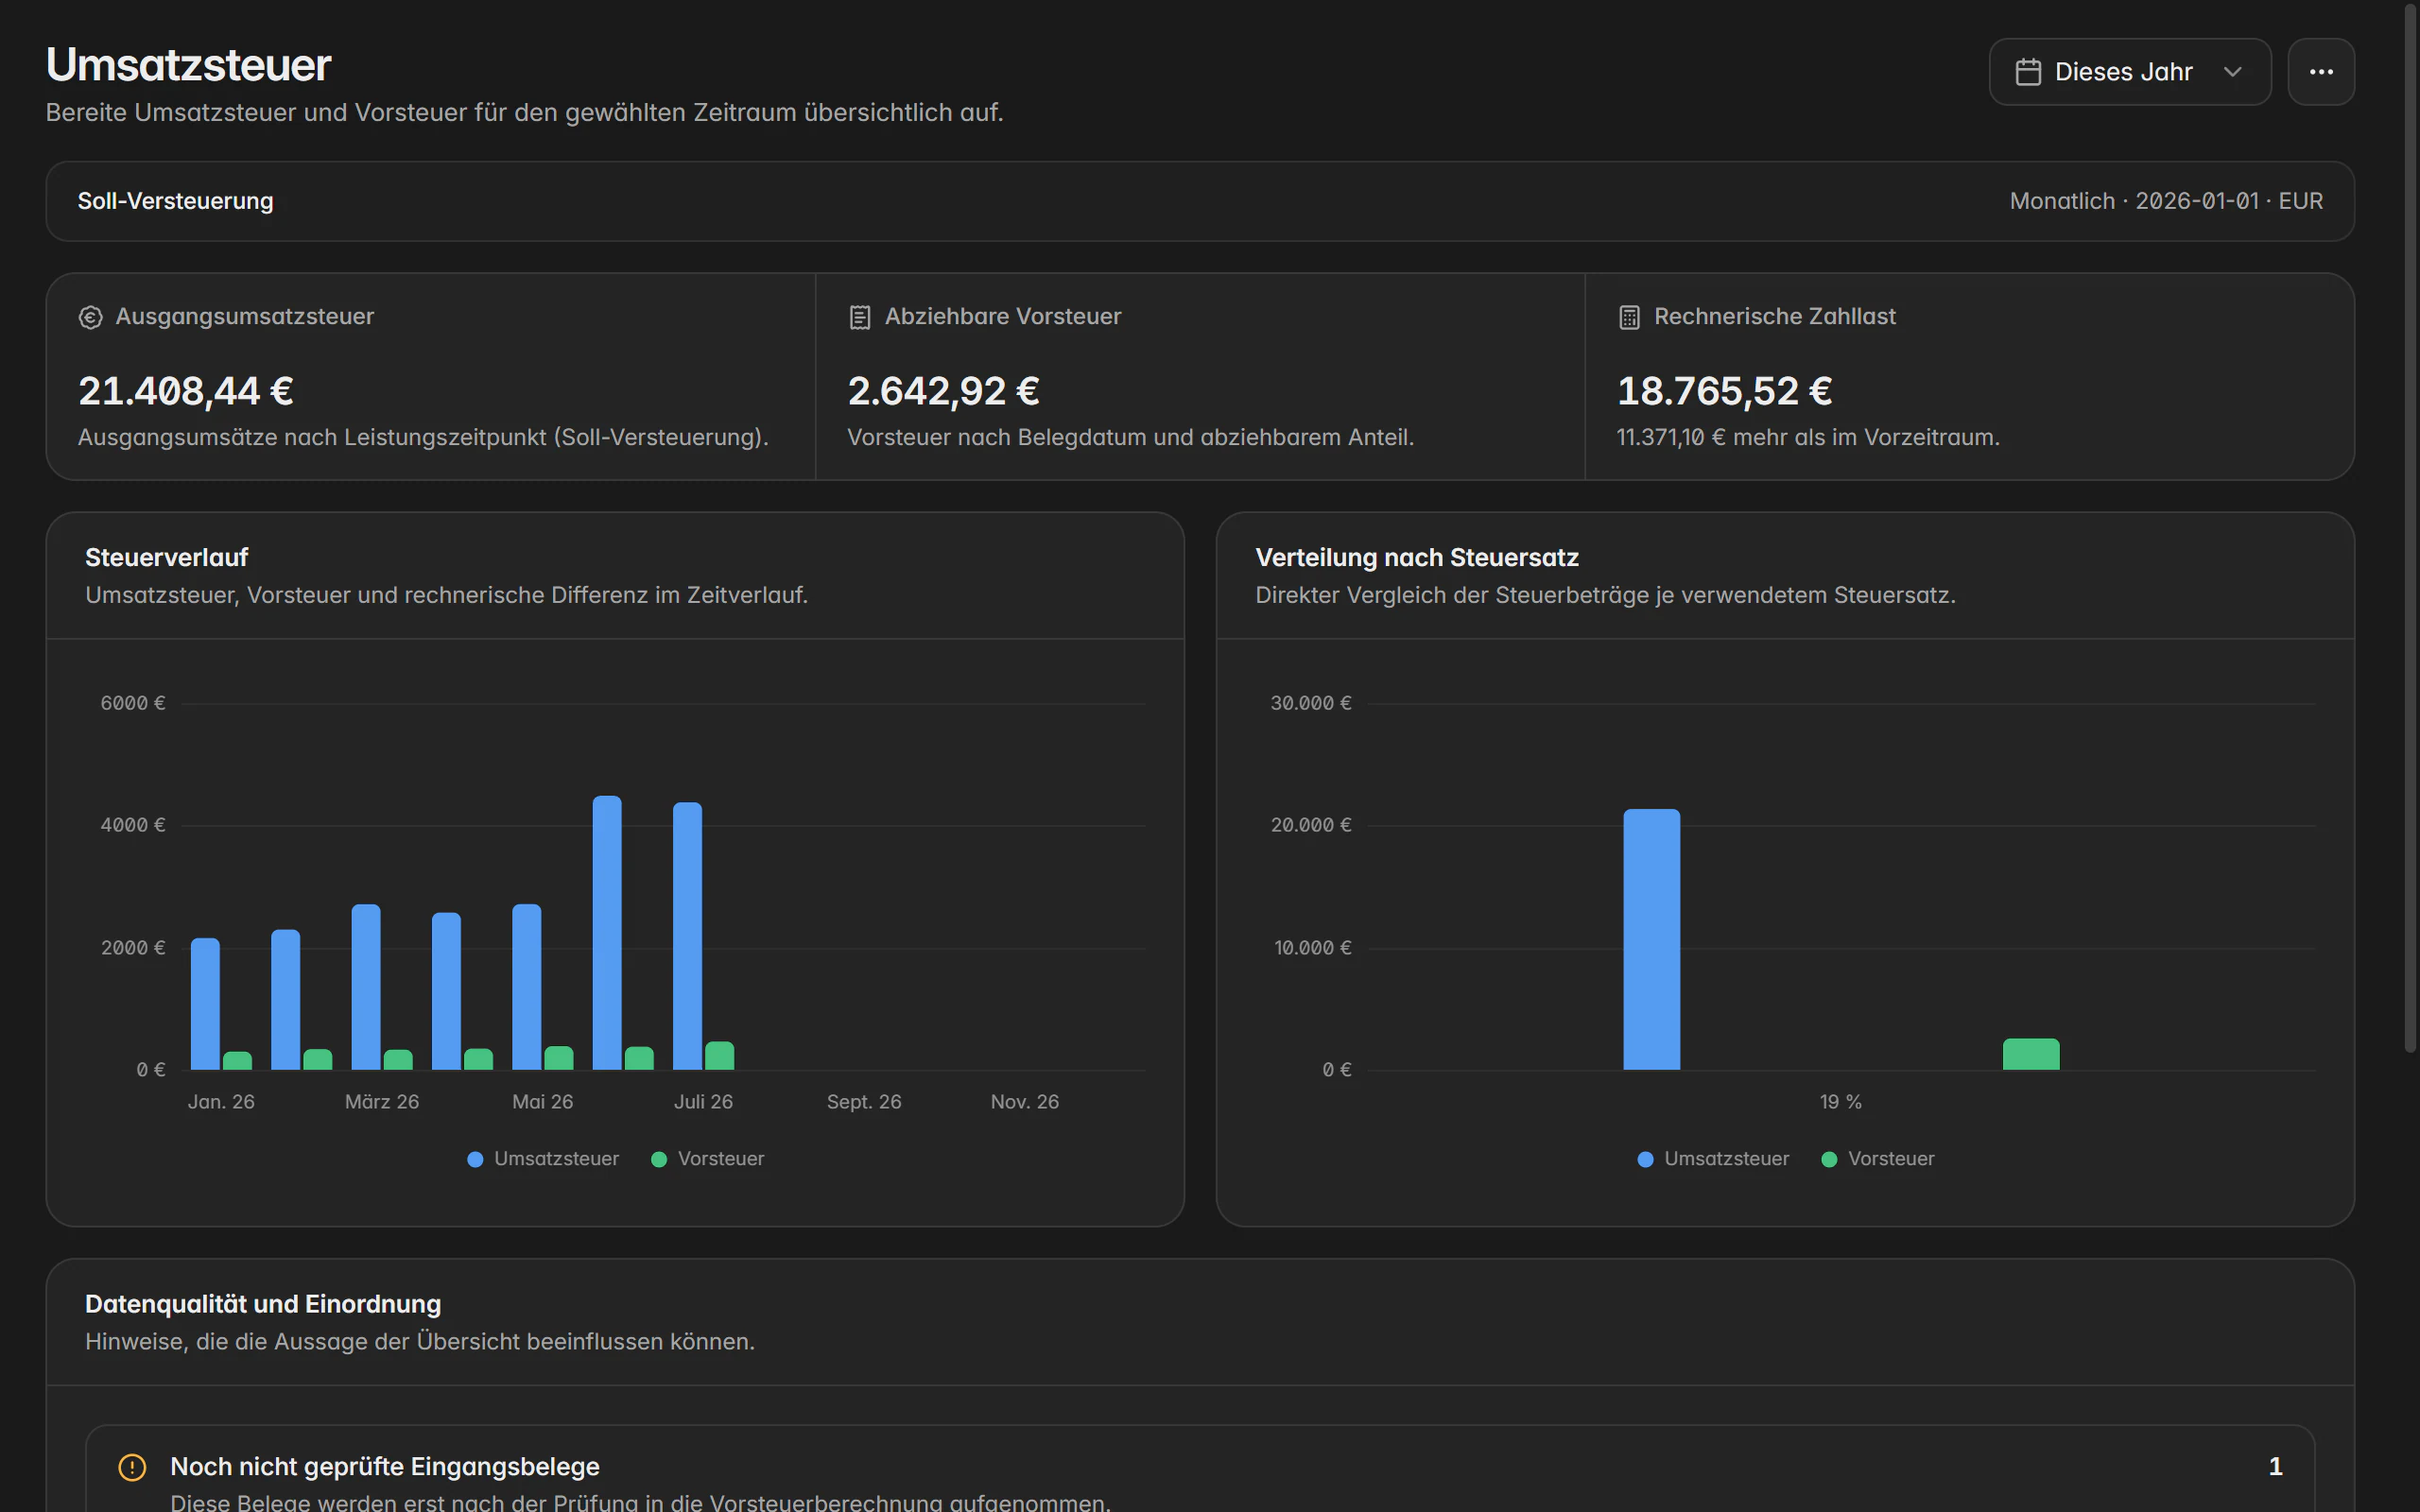Click the vertical page scrollbar
Image resolution: width=2420 pixels, height=1512 pixels.
coord(2410,528)
